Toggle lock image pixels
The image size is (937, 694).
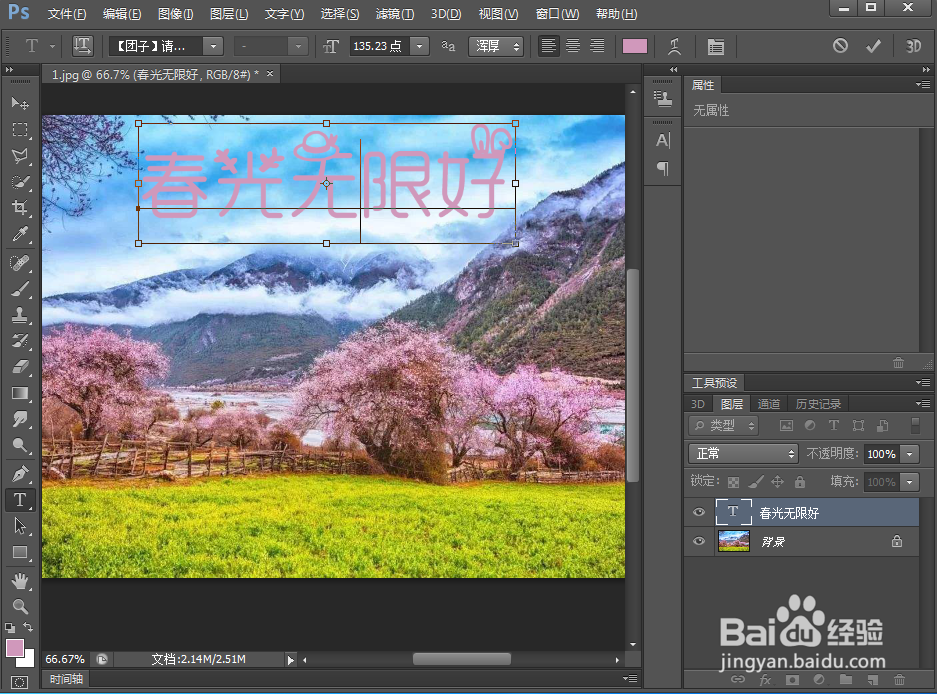756,482
